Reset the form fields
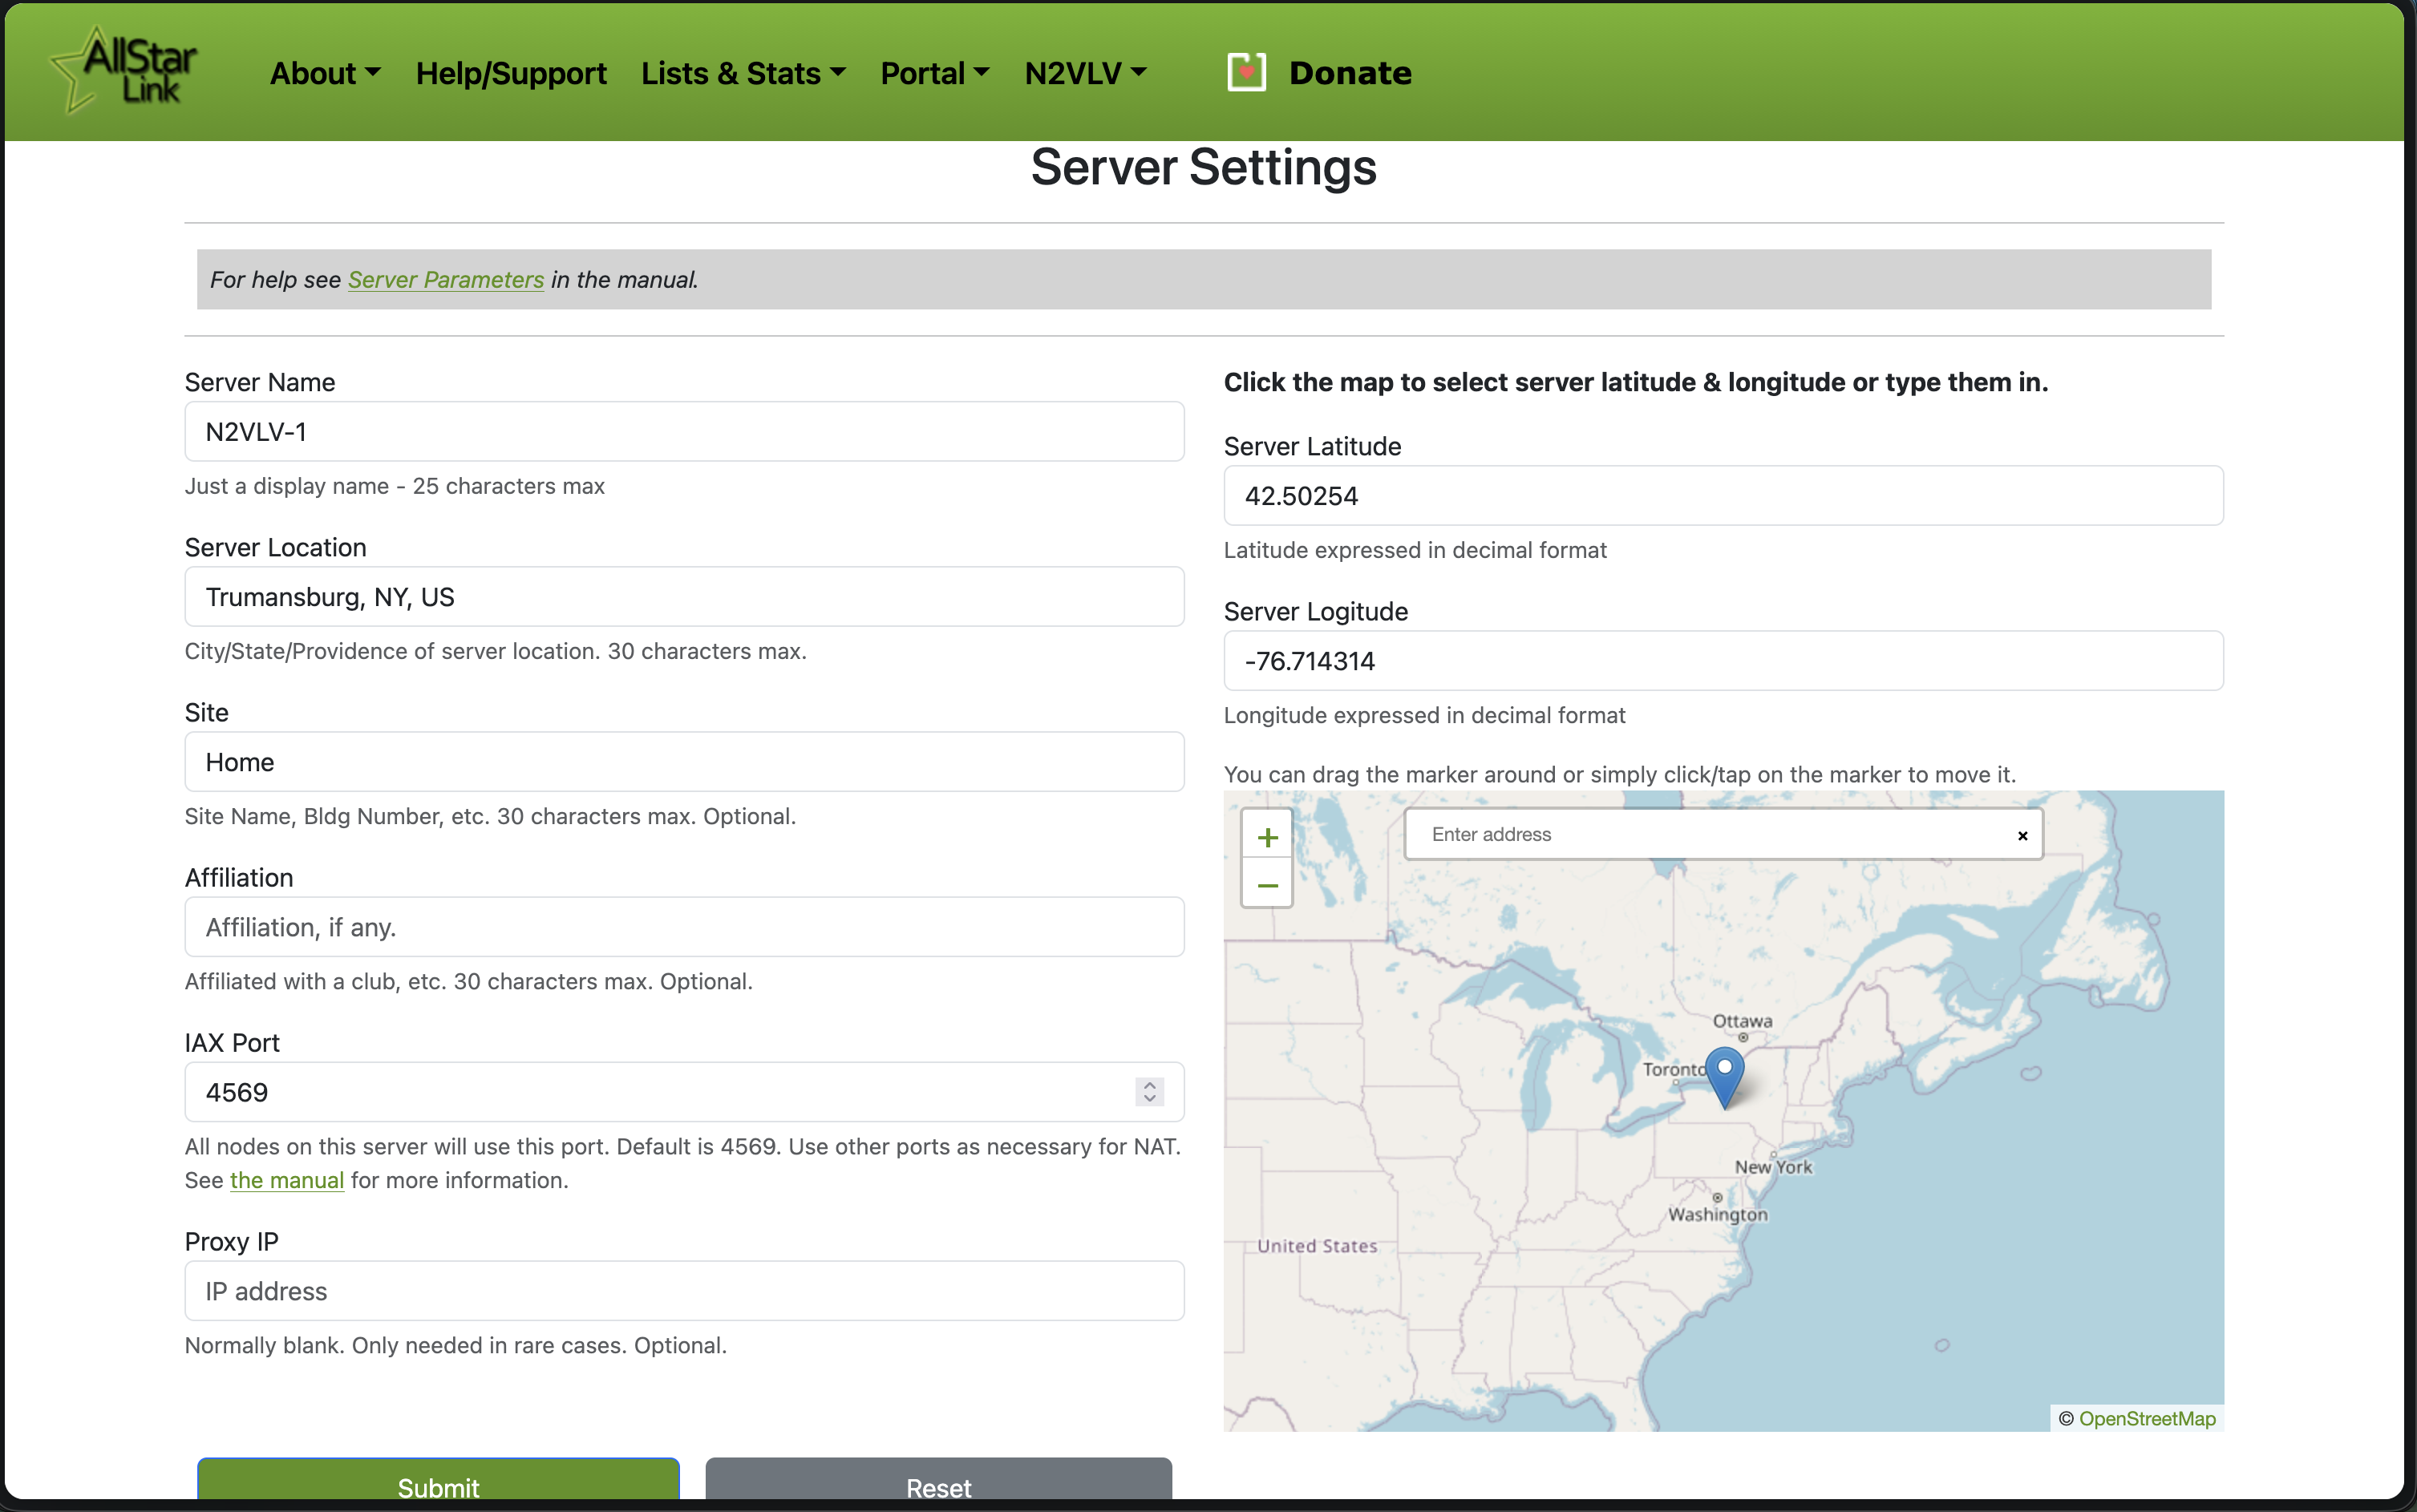 tap(937, 1487)
